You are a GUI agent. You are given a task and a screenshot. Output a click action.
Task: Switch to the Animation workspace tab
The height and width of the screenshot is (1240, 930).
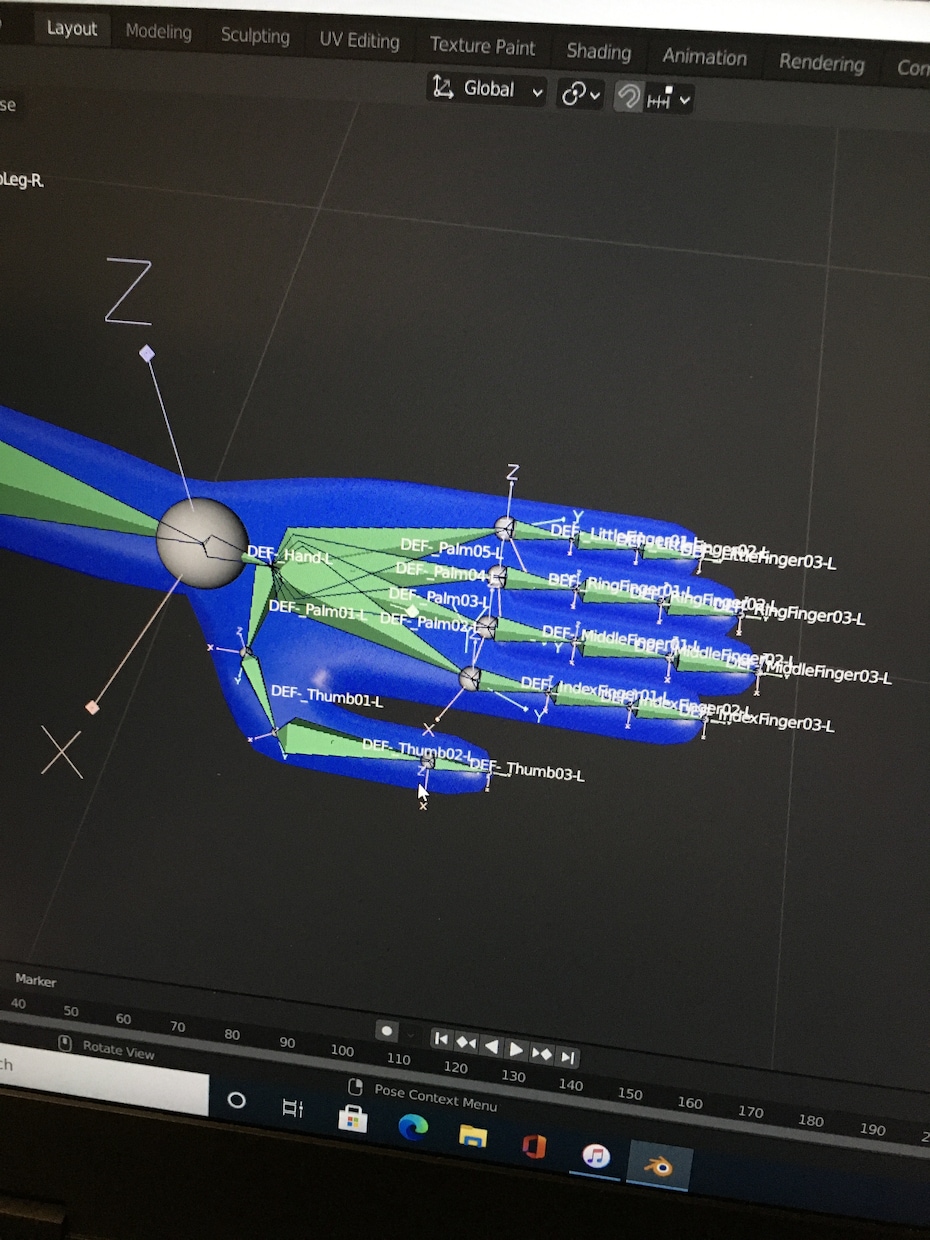pos(704,57)
